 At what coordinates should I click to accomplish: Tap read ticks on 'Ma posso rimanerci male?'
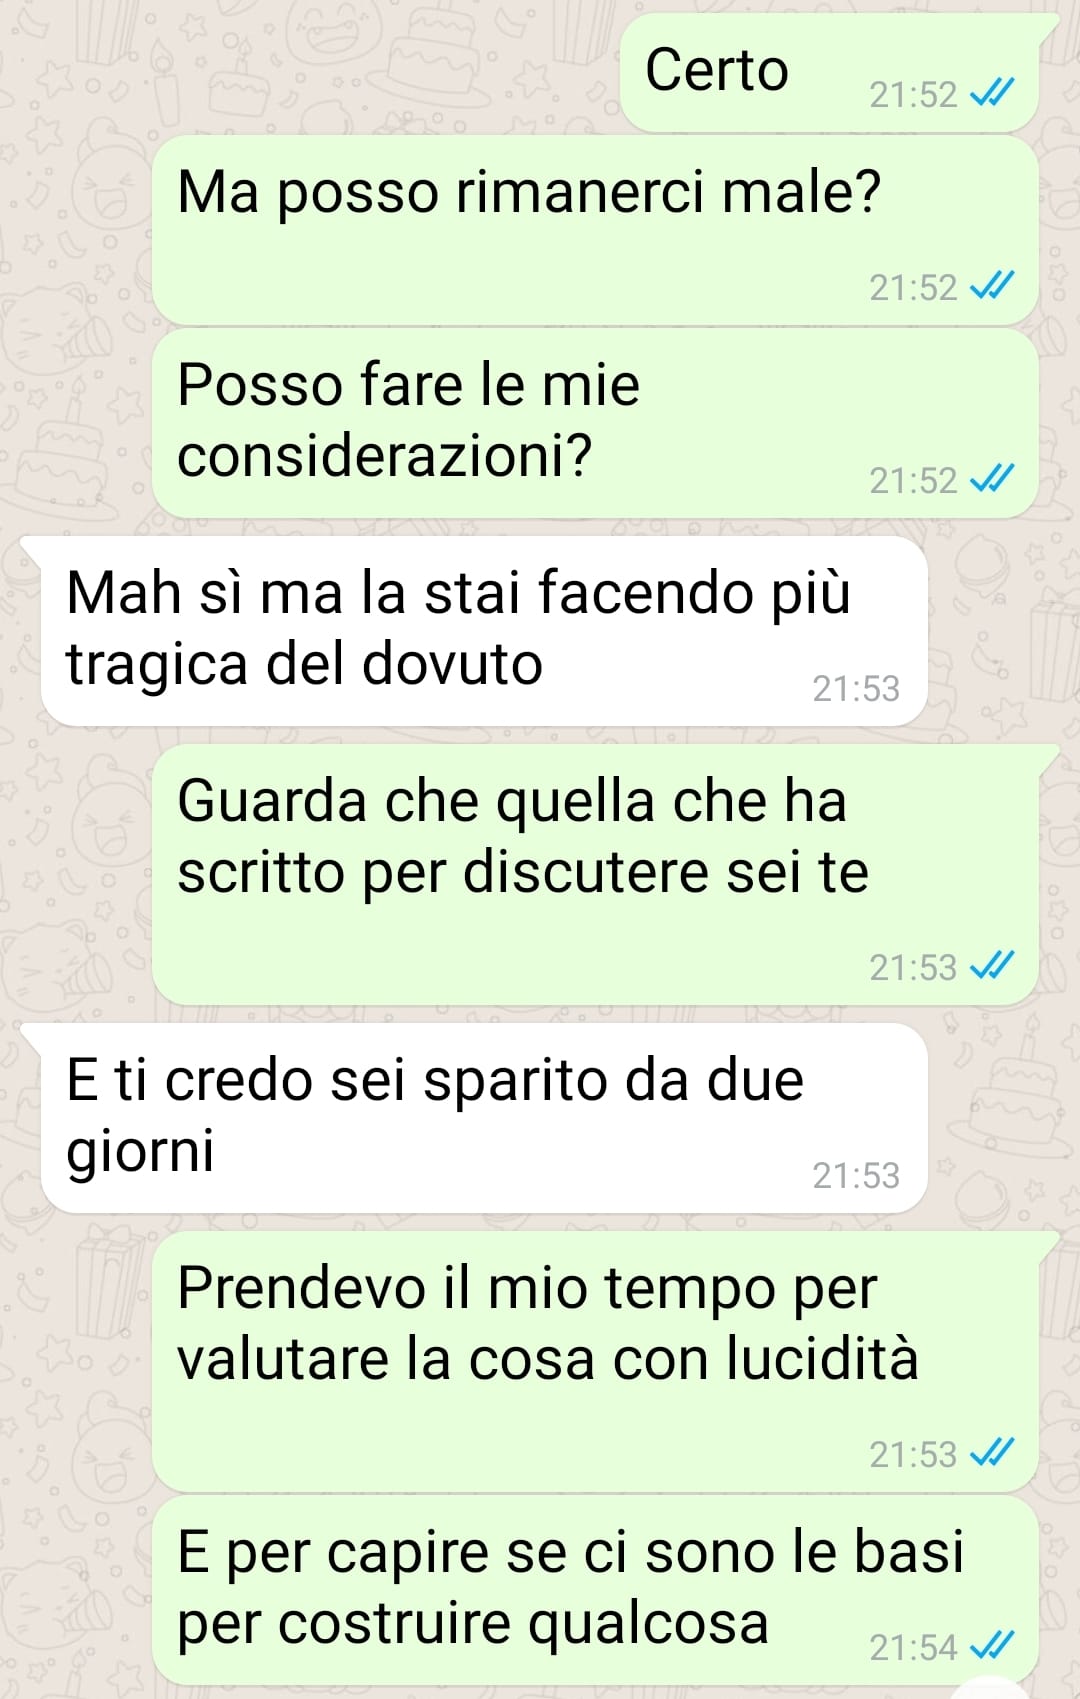(x=993, y=287)
